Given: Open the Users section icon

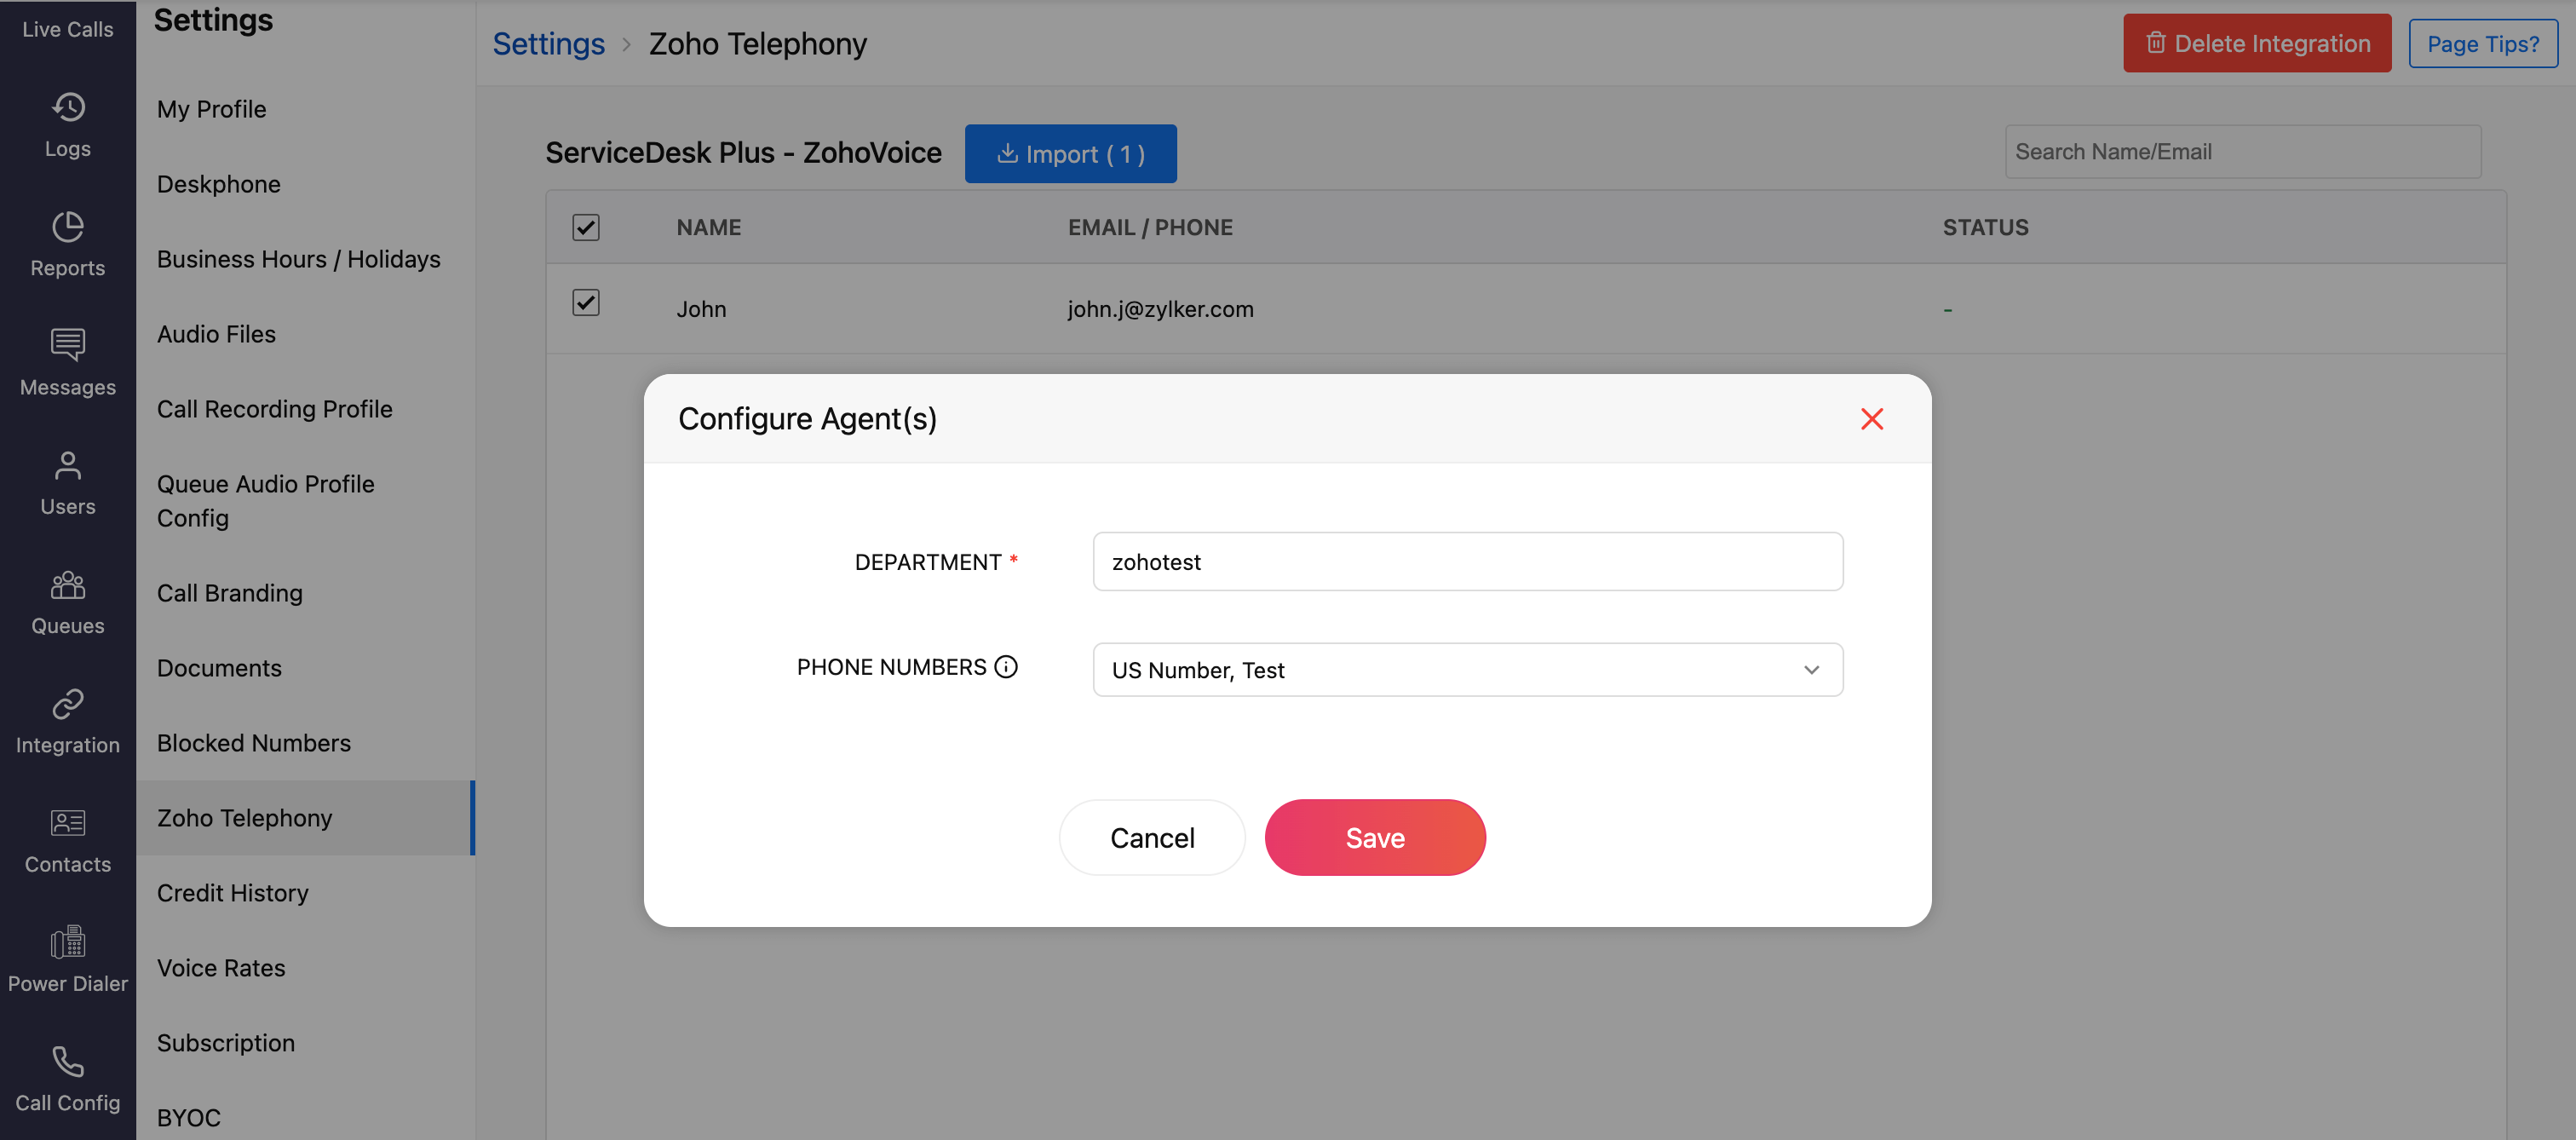Looking at the screenshot, I should [x=67, y=466].
